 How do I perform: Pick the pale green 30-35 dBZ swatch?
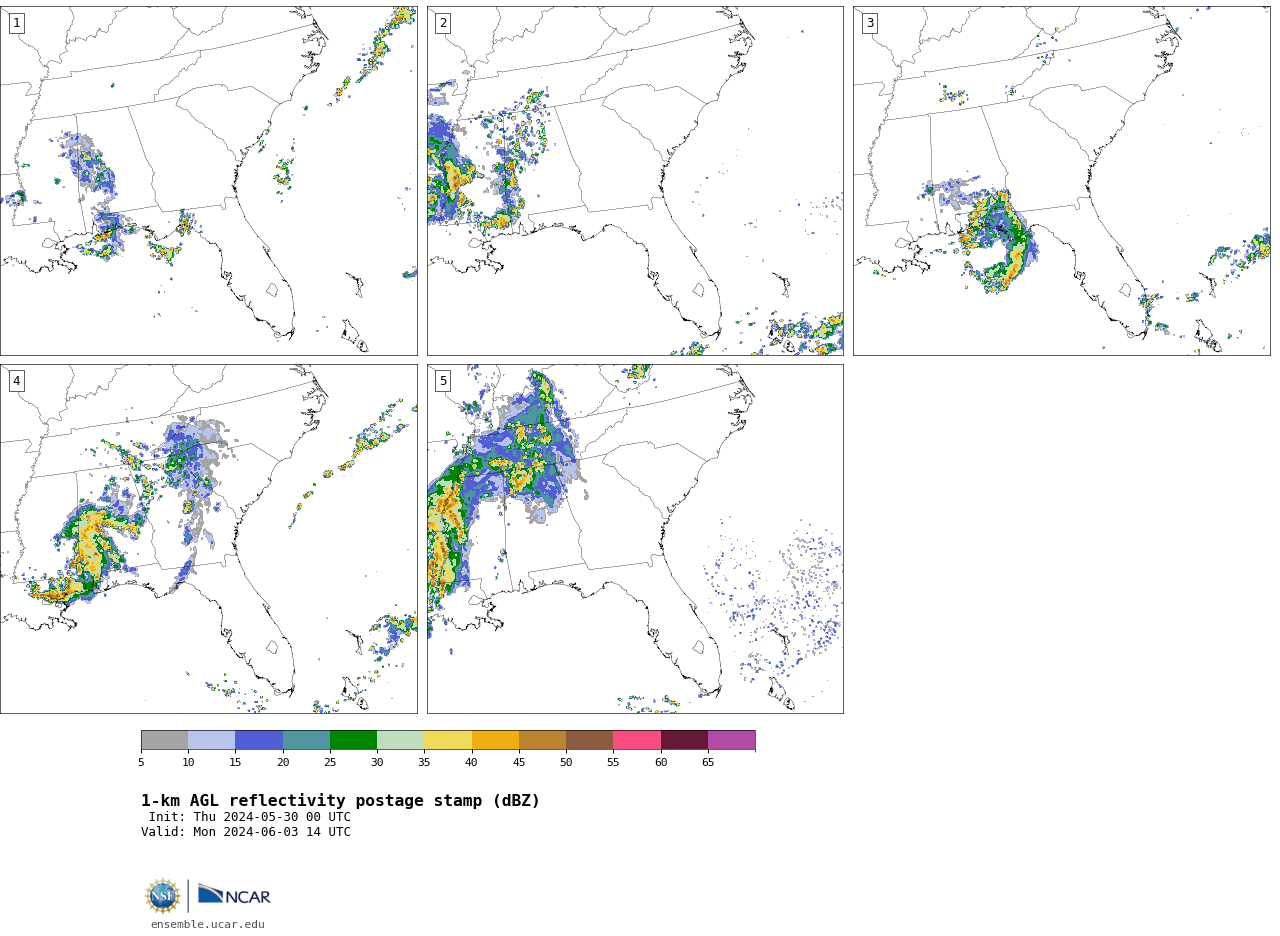point(400,740)
